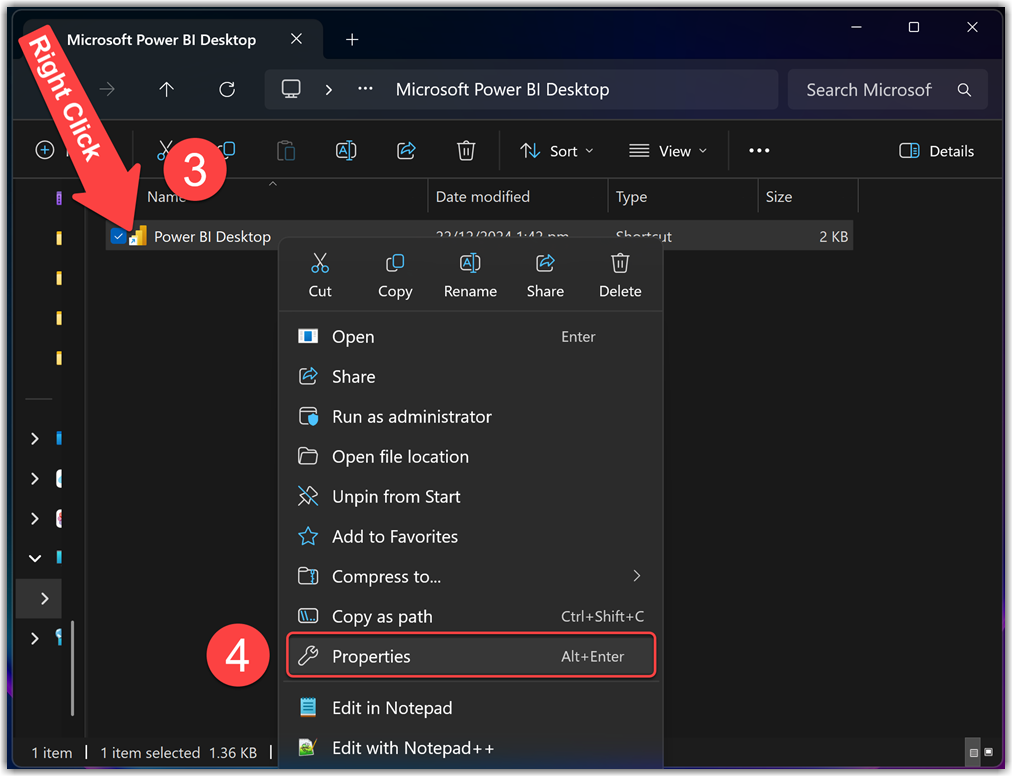The height and width of the screenshot is (777, 1013).
Task: Expand the last navigation pane chevron
Action: 35,639
